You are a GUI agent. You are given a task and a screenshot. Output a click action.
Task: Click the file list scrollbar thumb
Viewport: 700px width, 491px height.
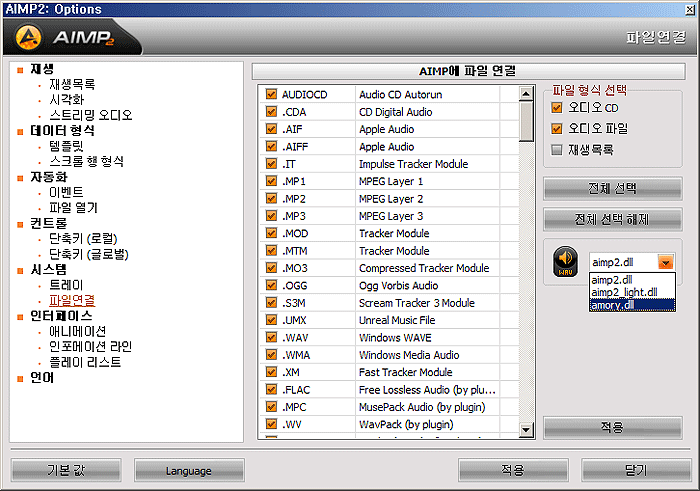coord(526,121)
